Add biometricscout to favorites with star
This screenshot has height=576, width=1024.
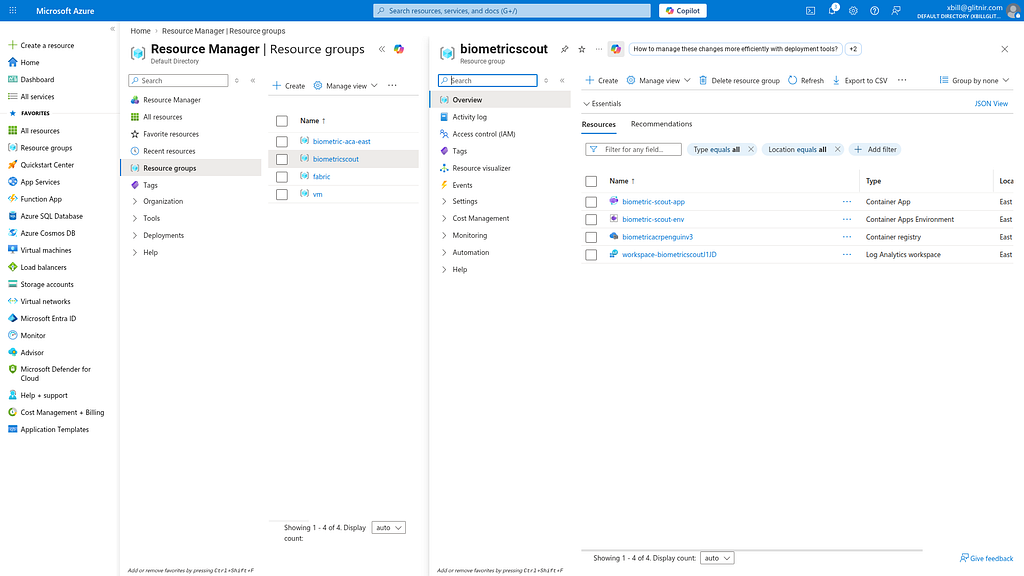(x=582, y=49)
